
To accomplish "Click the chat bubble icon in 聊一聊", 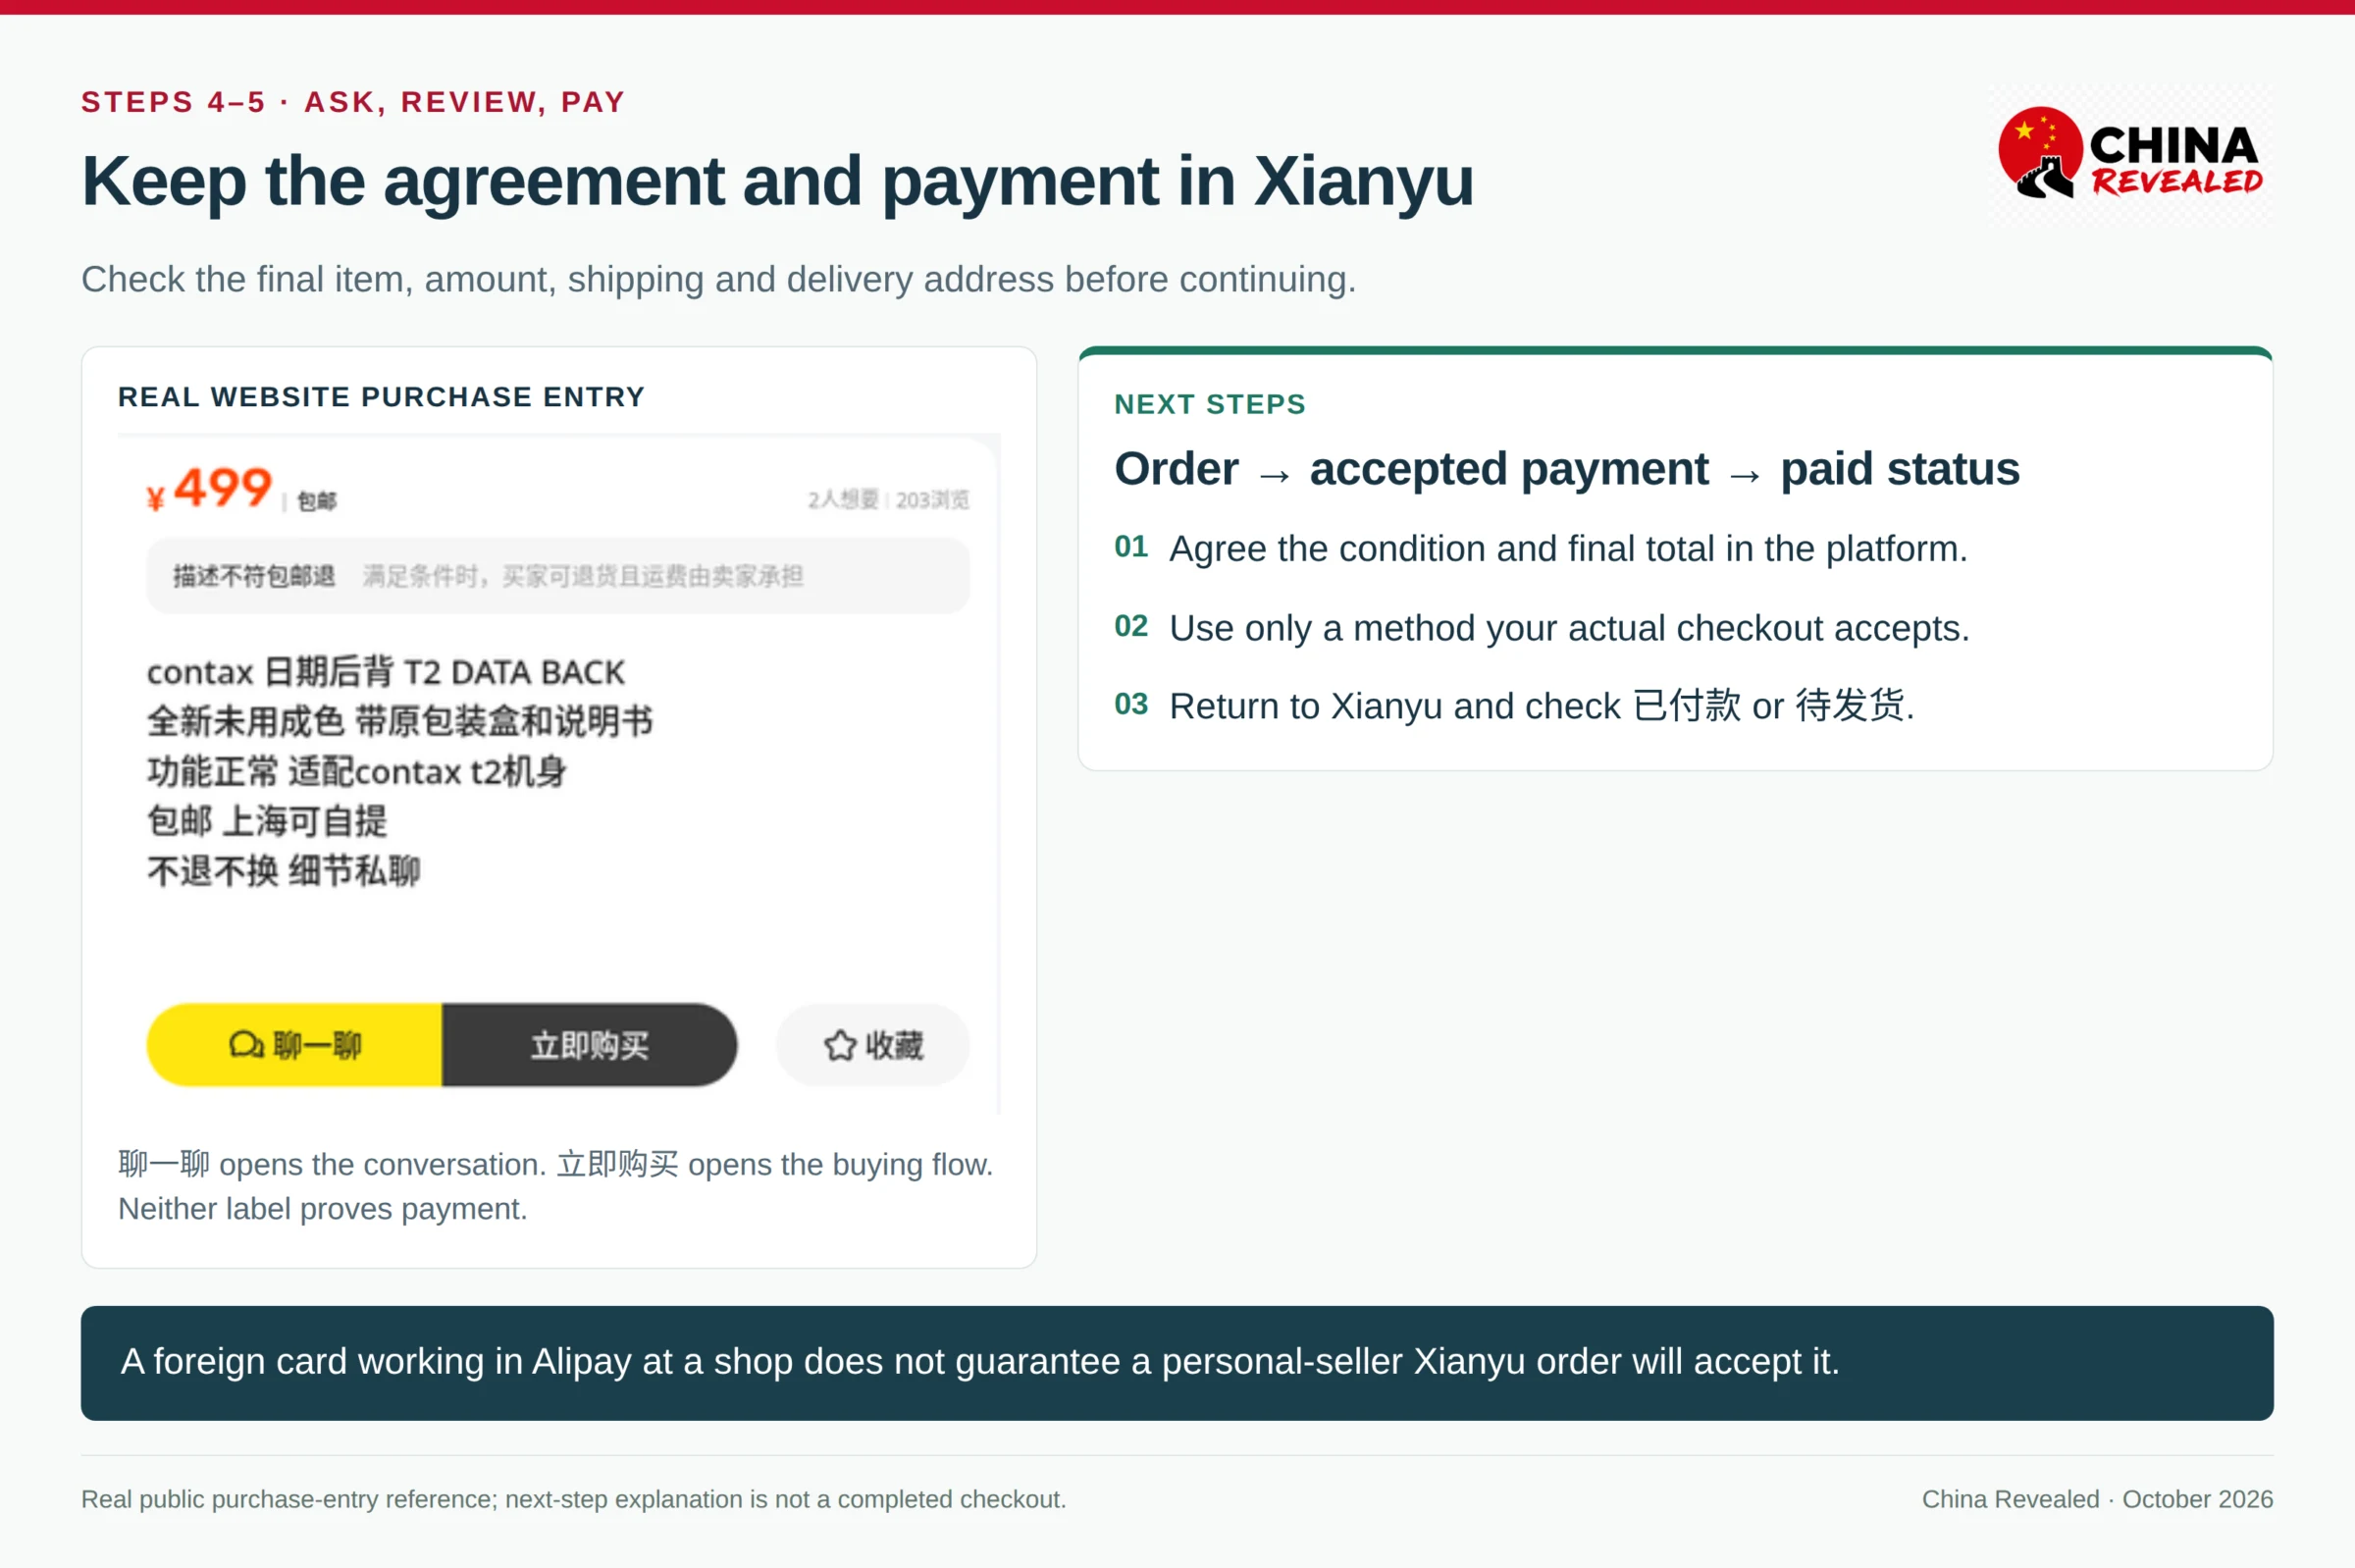I will [246, 1045].
